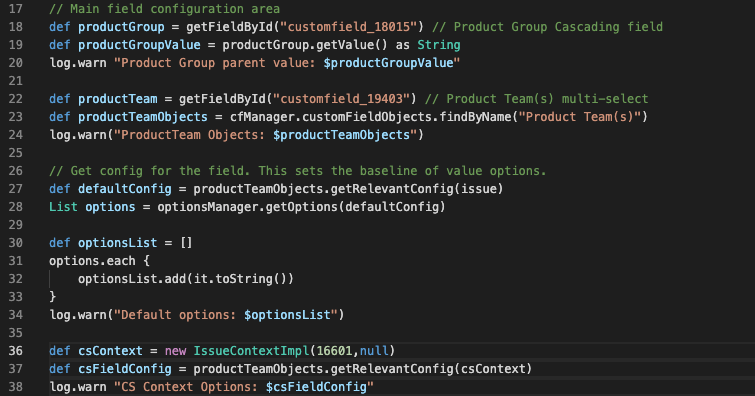This screenshot has width=755, height=396.
Task: Click line number 18 in the gutter
Action: pos(15,26)
